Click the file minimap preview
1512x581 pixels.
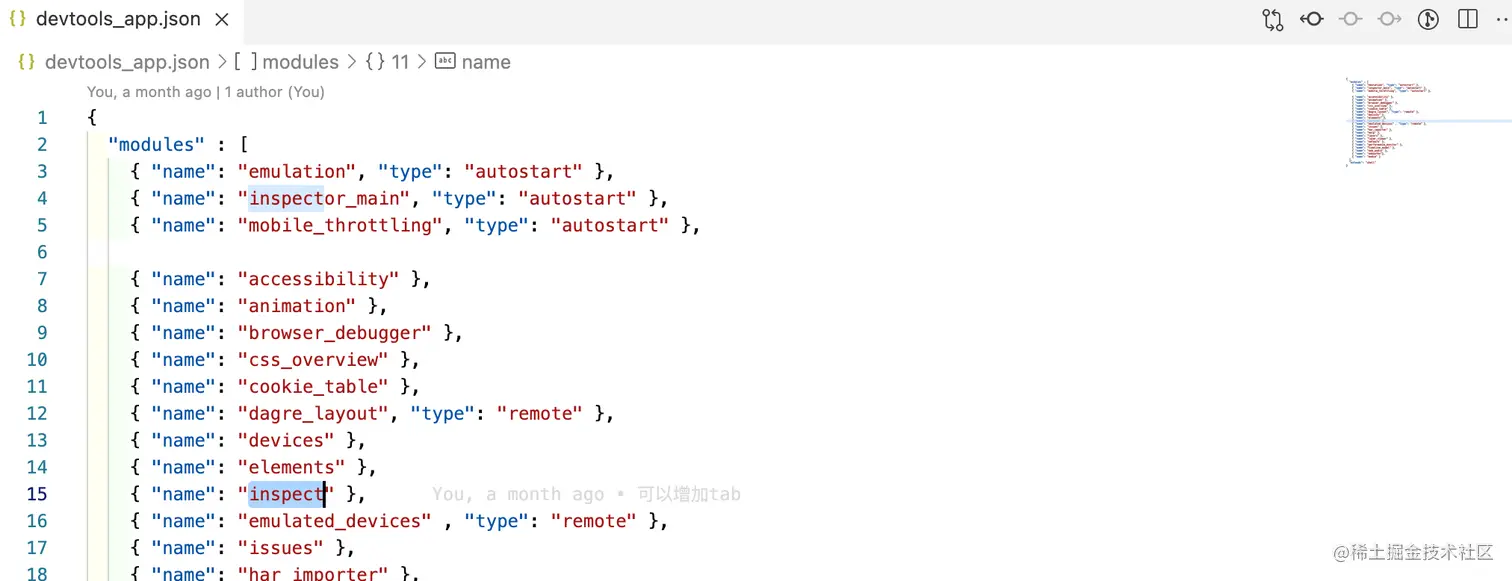[x=1389, y=121]
